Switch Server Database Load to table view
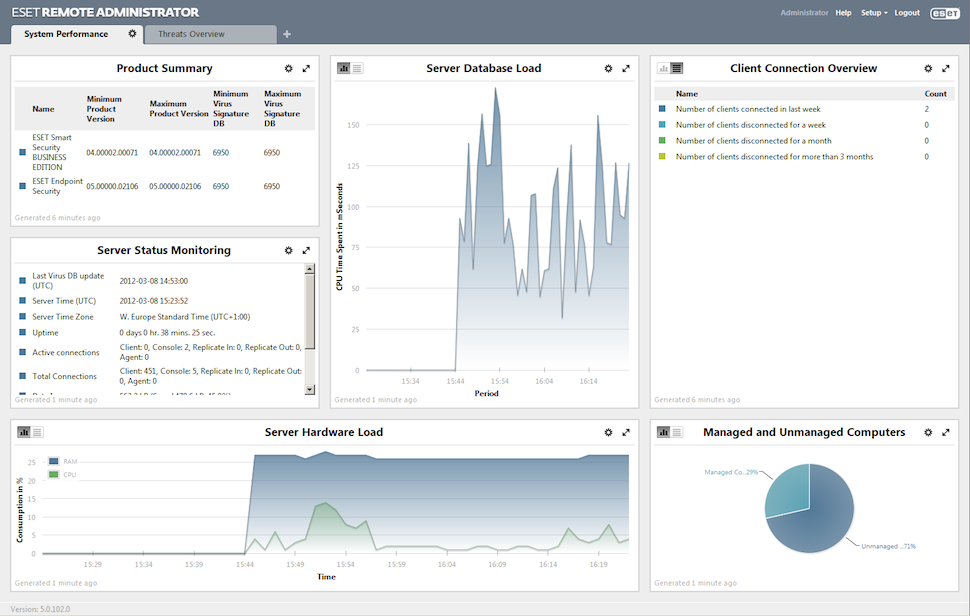This screenshot has width=970, height=616. 358,69
